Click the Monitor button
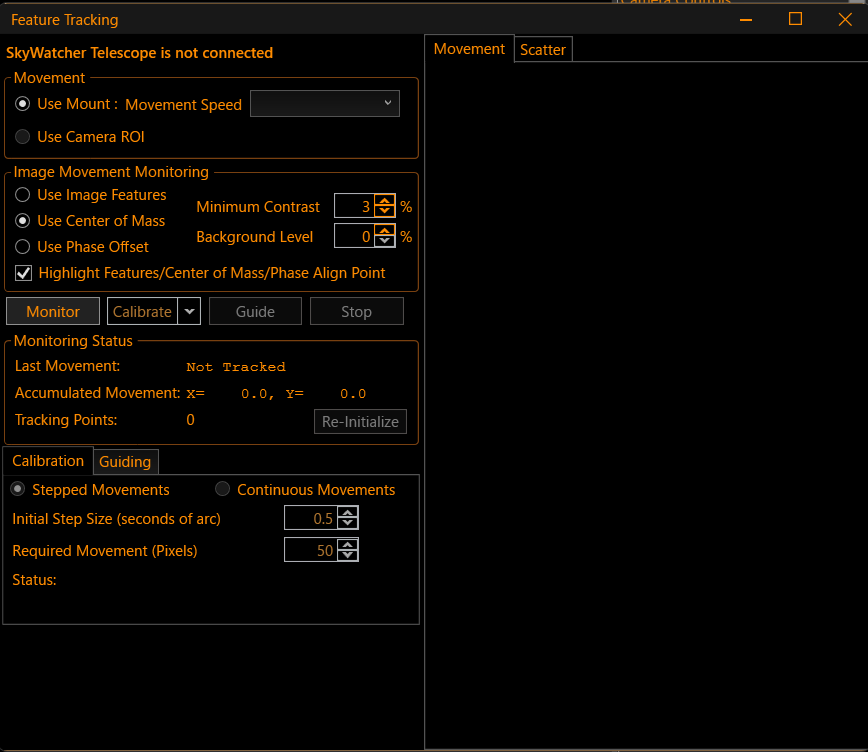868x752 pixels. [53, 311]
